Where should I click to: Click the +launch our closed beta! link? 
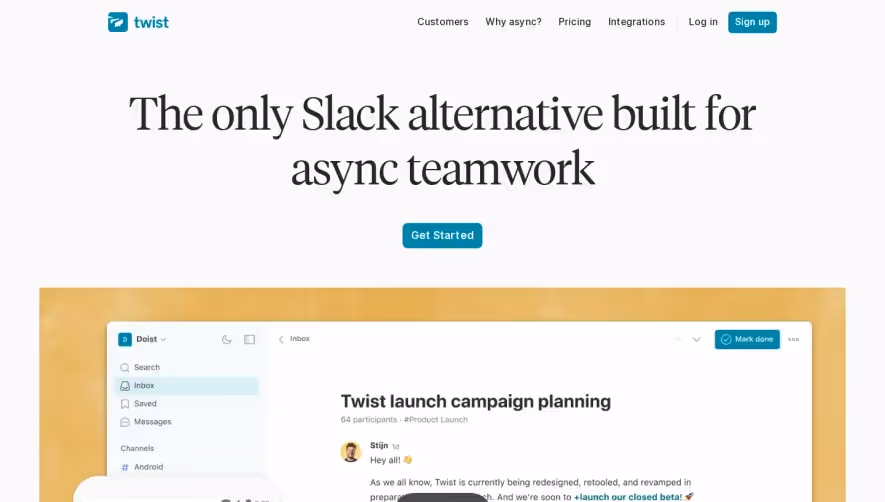click(628, 497)
